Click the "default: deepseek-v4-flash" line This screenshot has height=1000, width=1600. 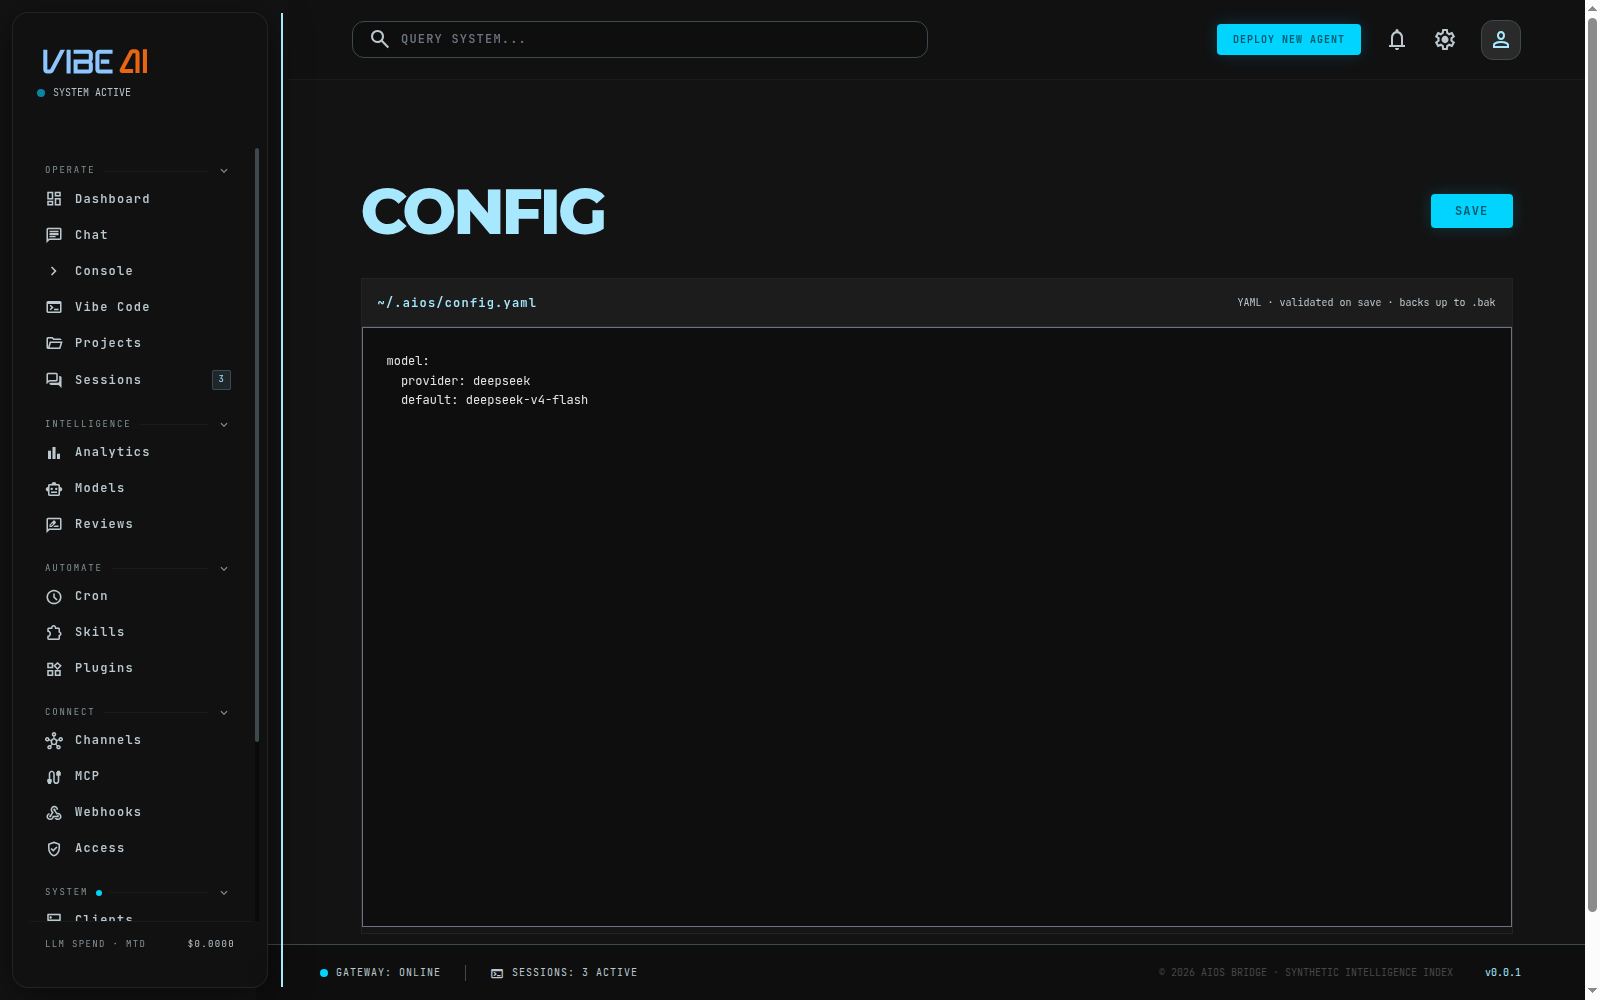tap(494, 400)
